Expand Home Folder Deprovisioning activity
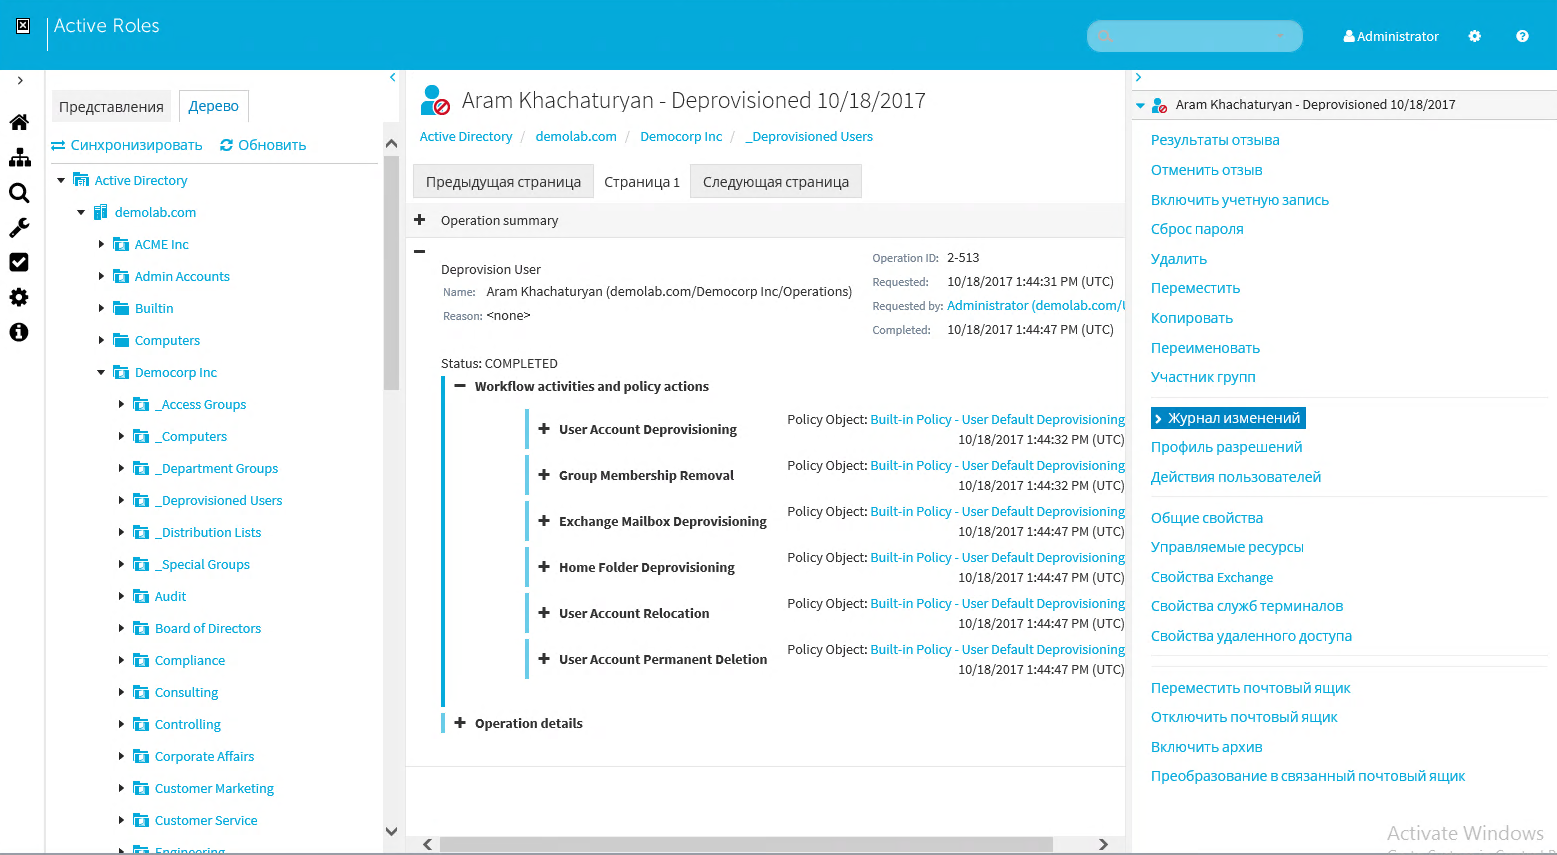Viewport: 1557px width, 855px height. pyautogui.click(x=544, y=567)
